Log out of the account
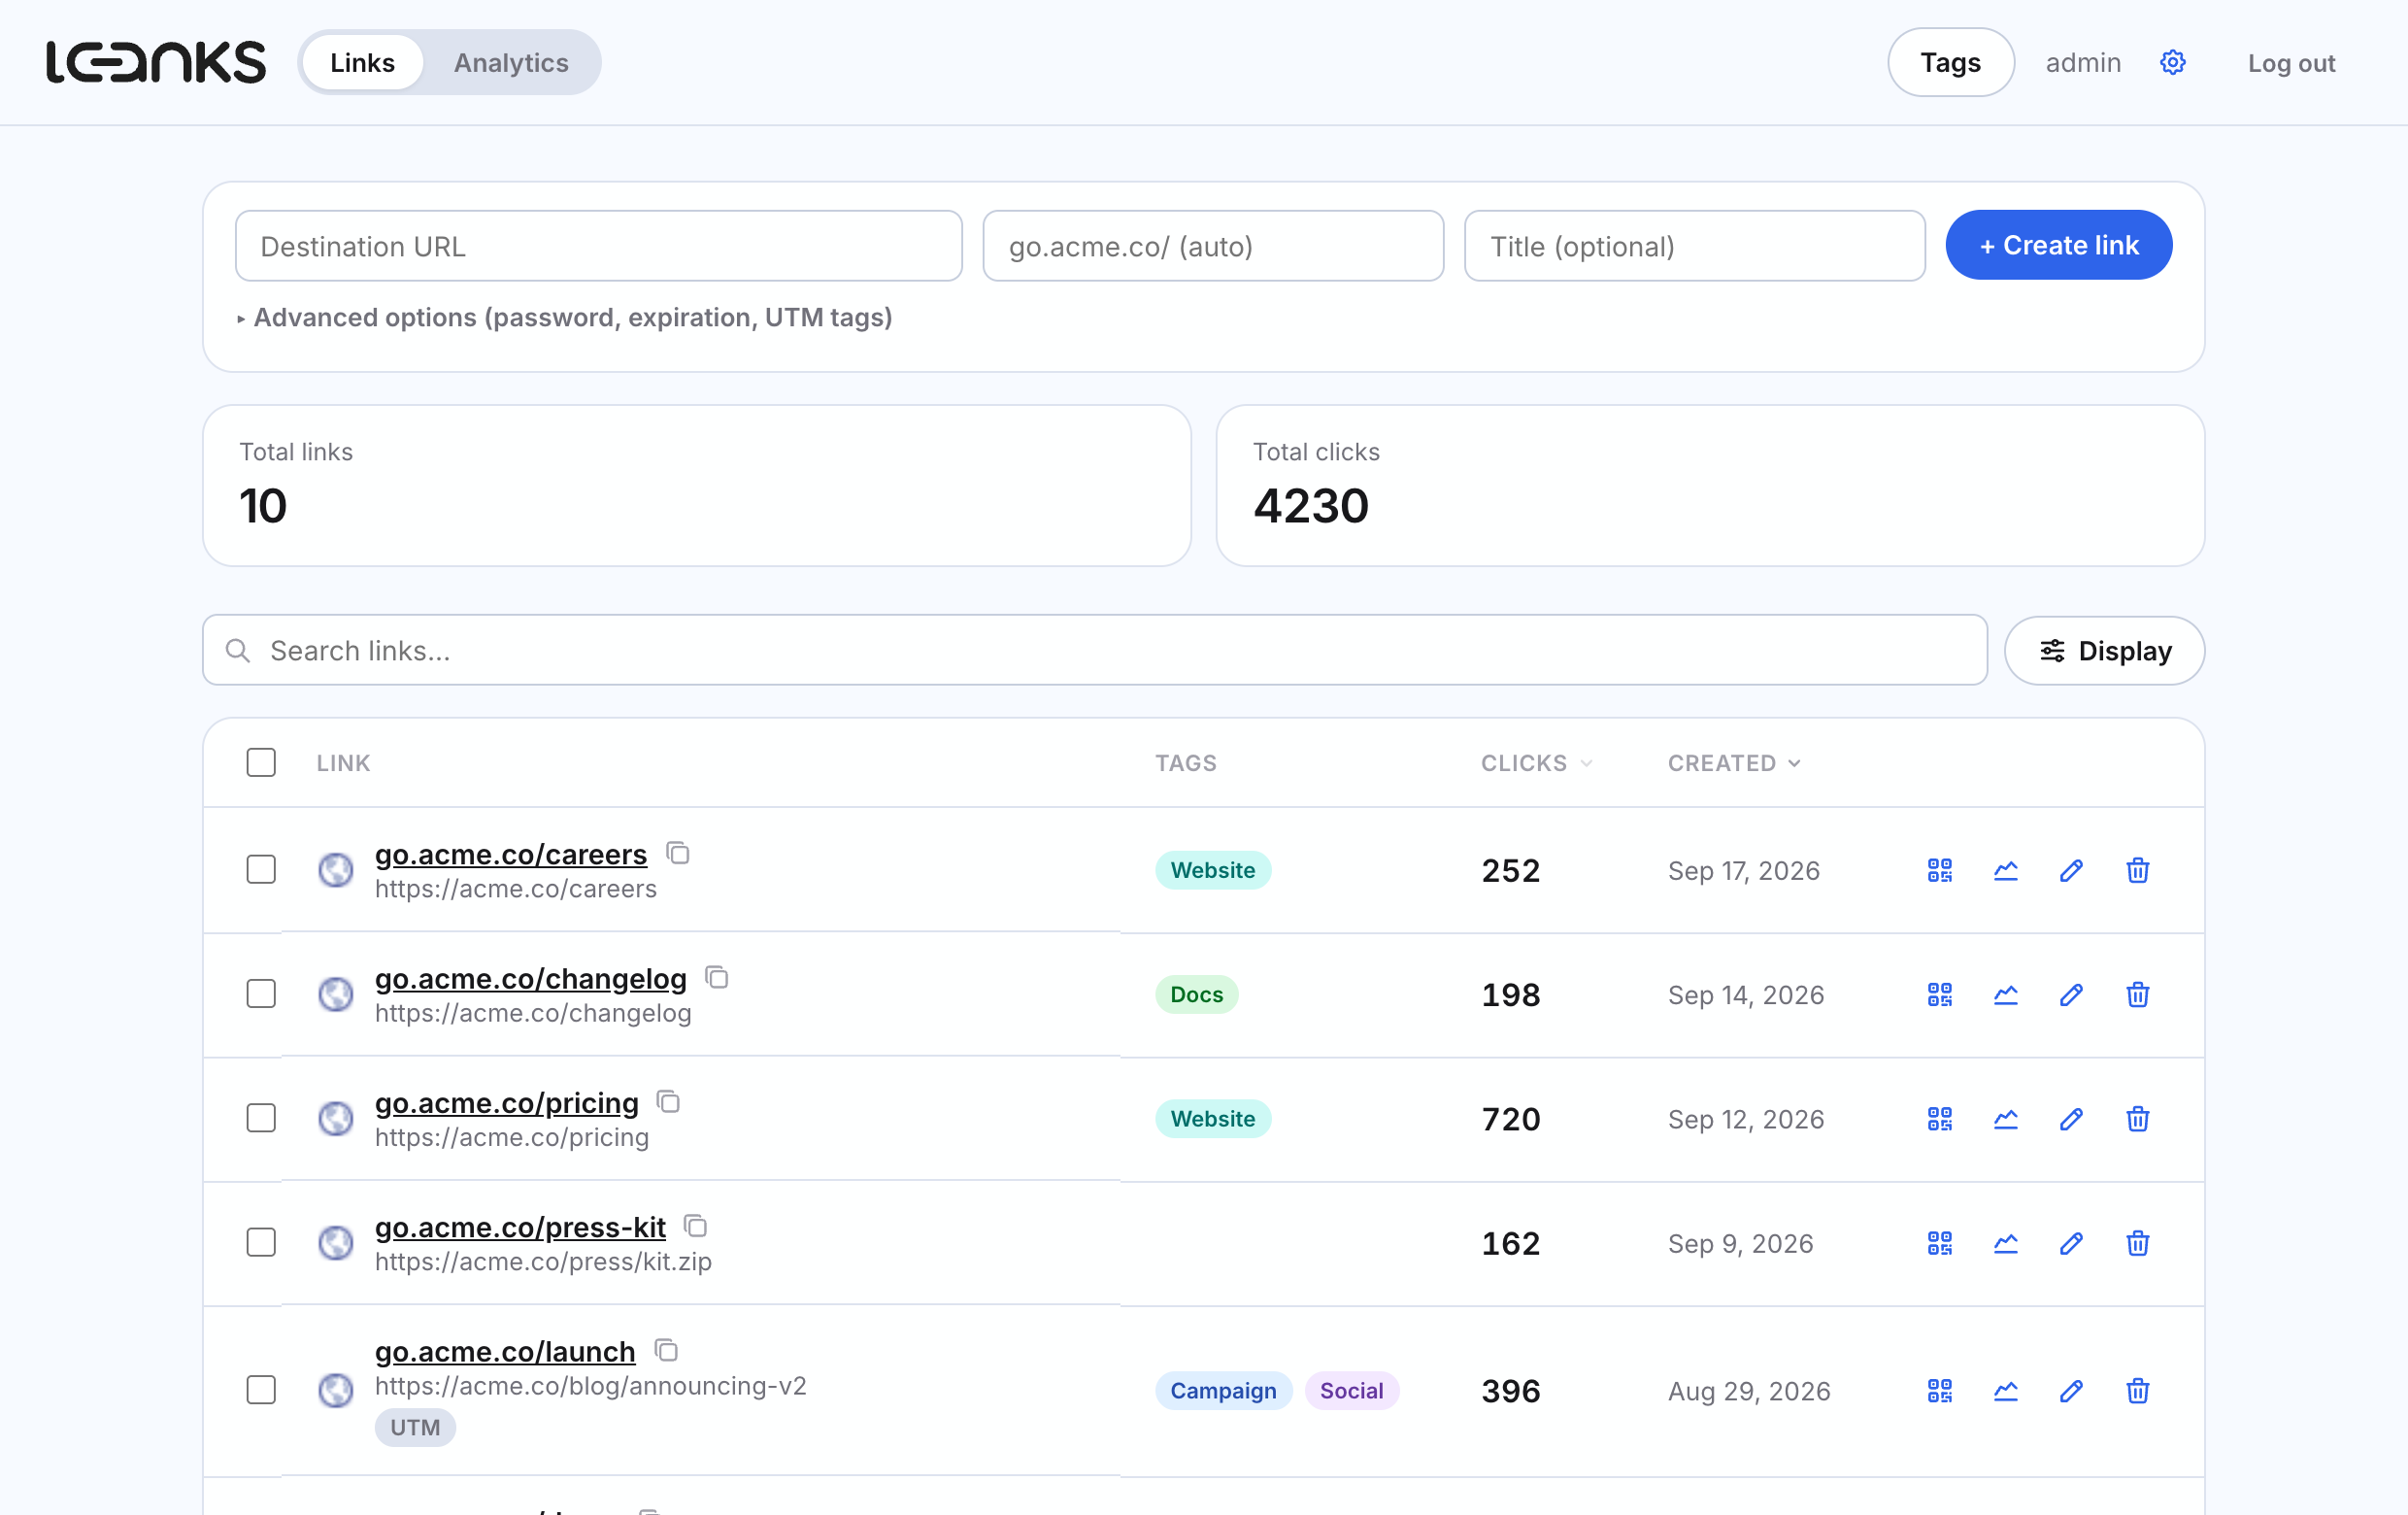 (x=2291, y=63)
